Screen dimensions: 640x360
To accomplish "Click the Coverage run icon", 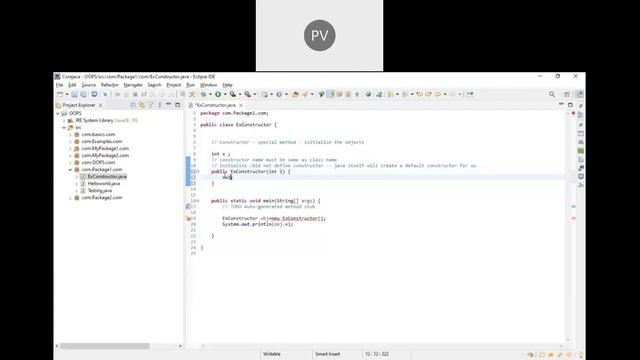I will point(233,94).
